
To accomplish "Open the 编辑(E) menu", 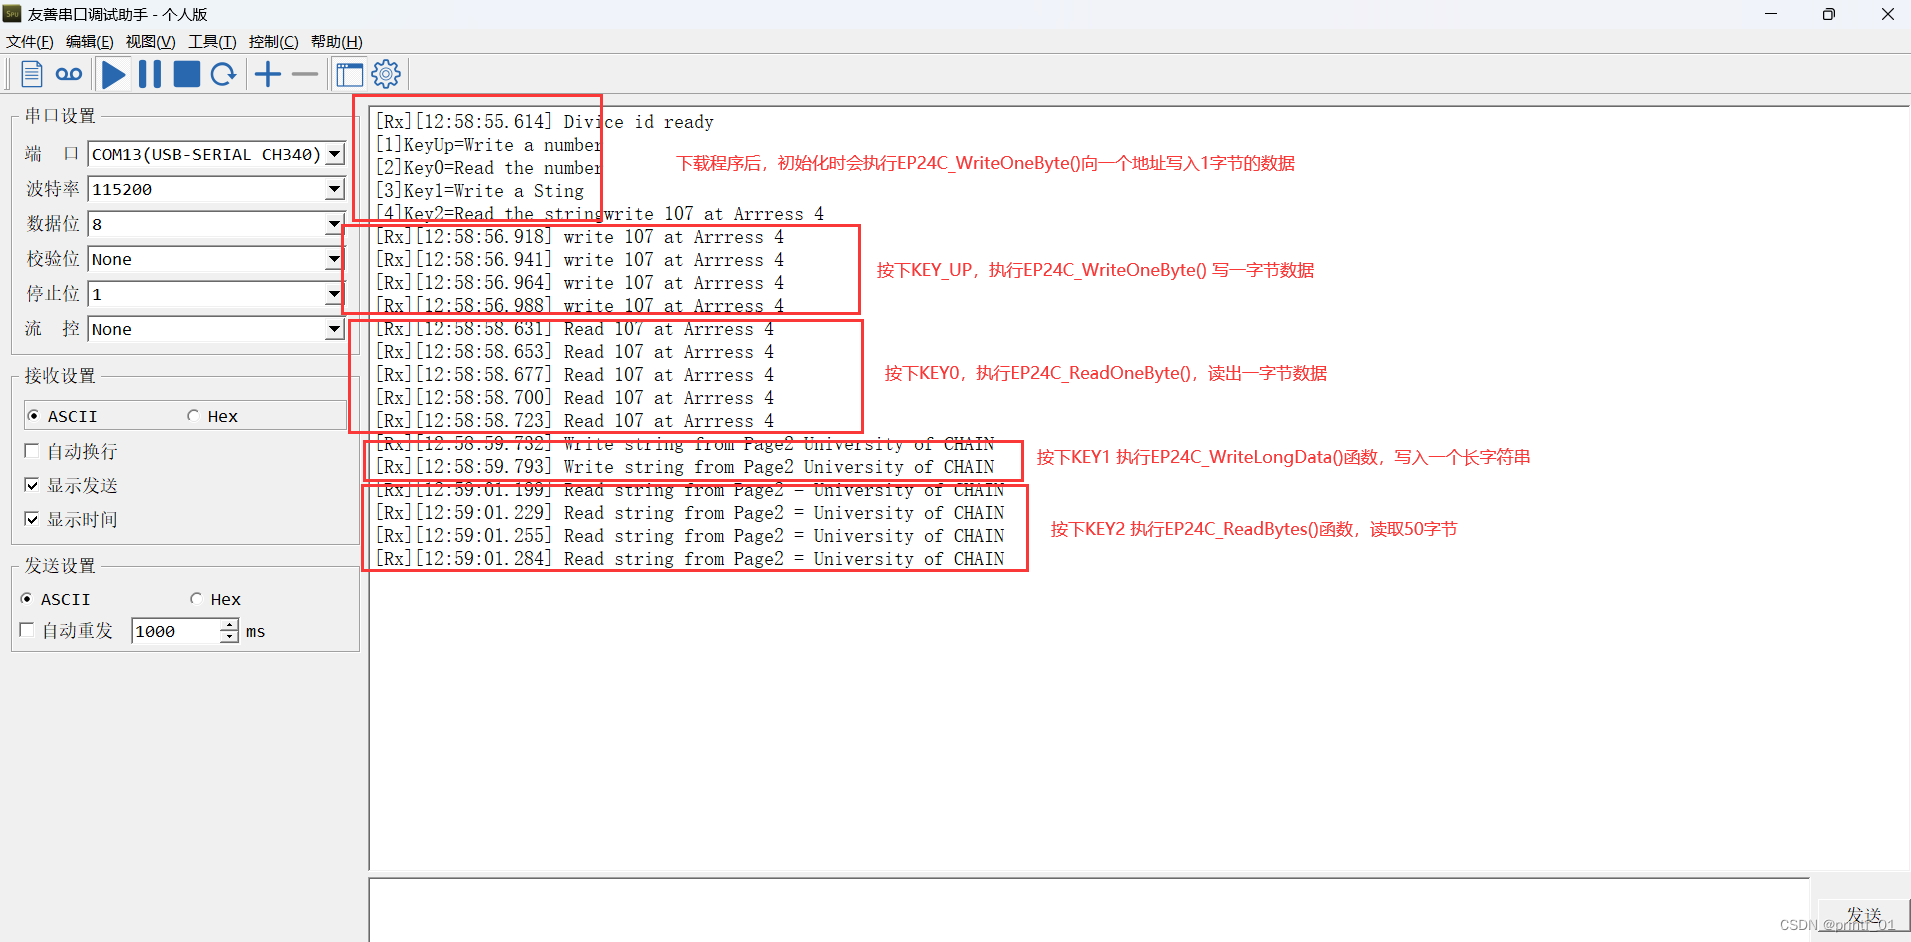I will click(90, 41).
